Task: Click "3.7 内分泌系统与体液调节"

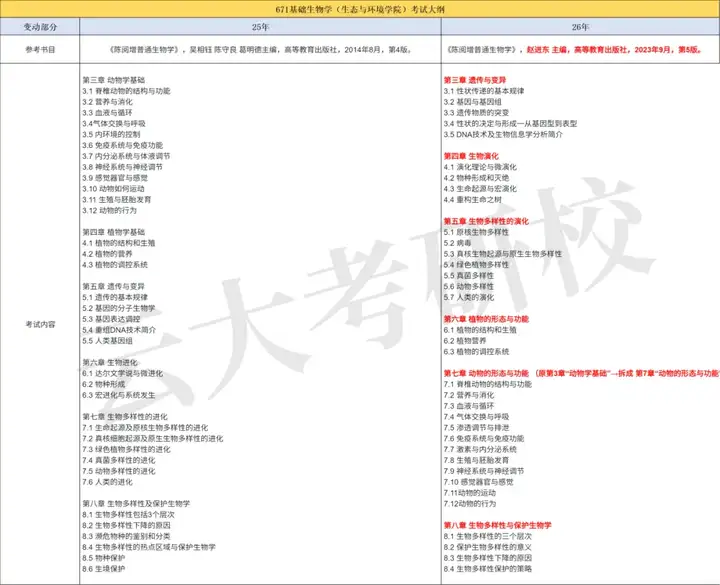Action: 126,156
